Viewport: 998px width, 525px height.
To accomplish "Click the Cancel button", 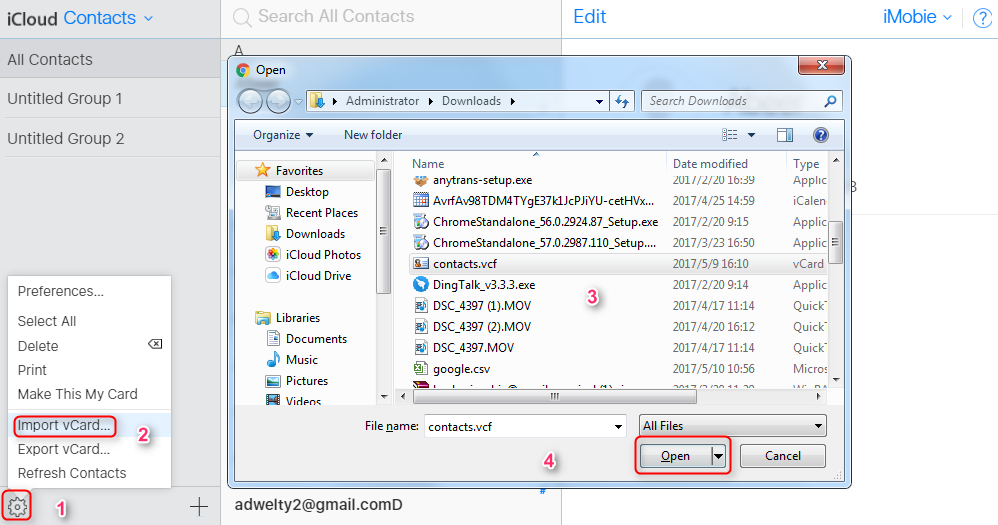I will (783, 456).
